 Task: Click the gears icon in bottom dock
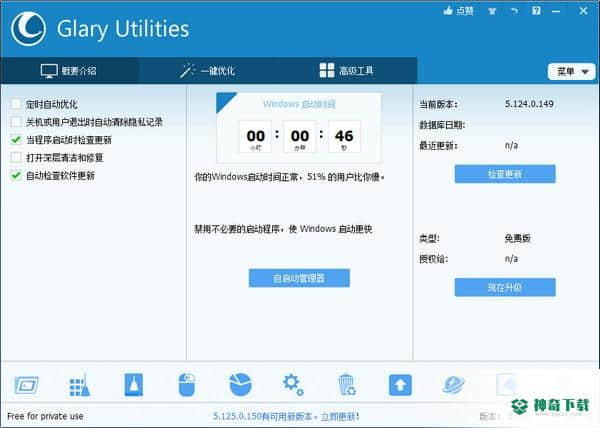[293, 384]
